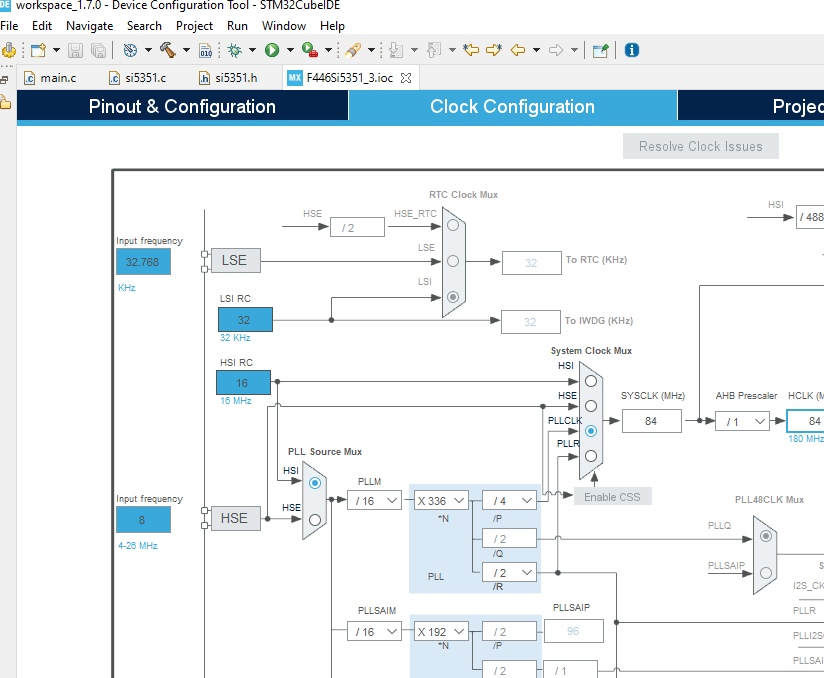Open the Debug configurations dropdown arrow

point(252,50)
